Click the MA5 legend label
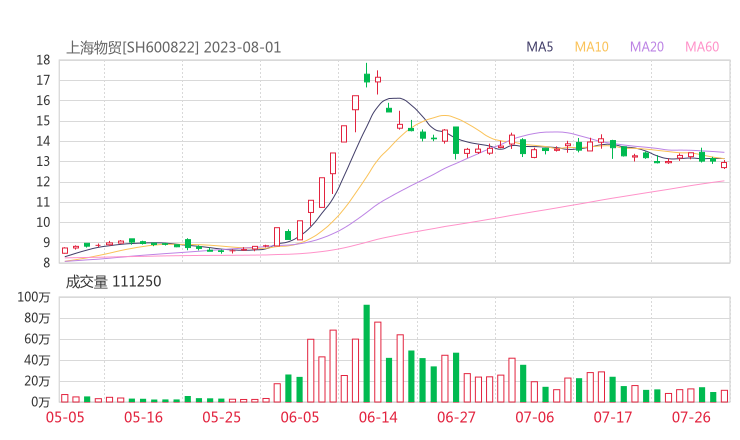This screenshot has height=440, width=740. pos(539,47)
